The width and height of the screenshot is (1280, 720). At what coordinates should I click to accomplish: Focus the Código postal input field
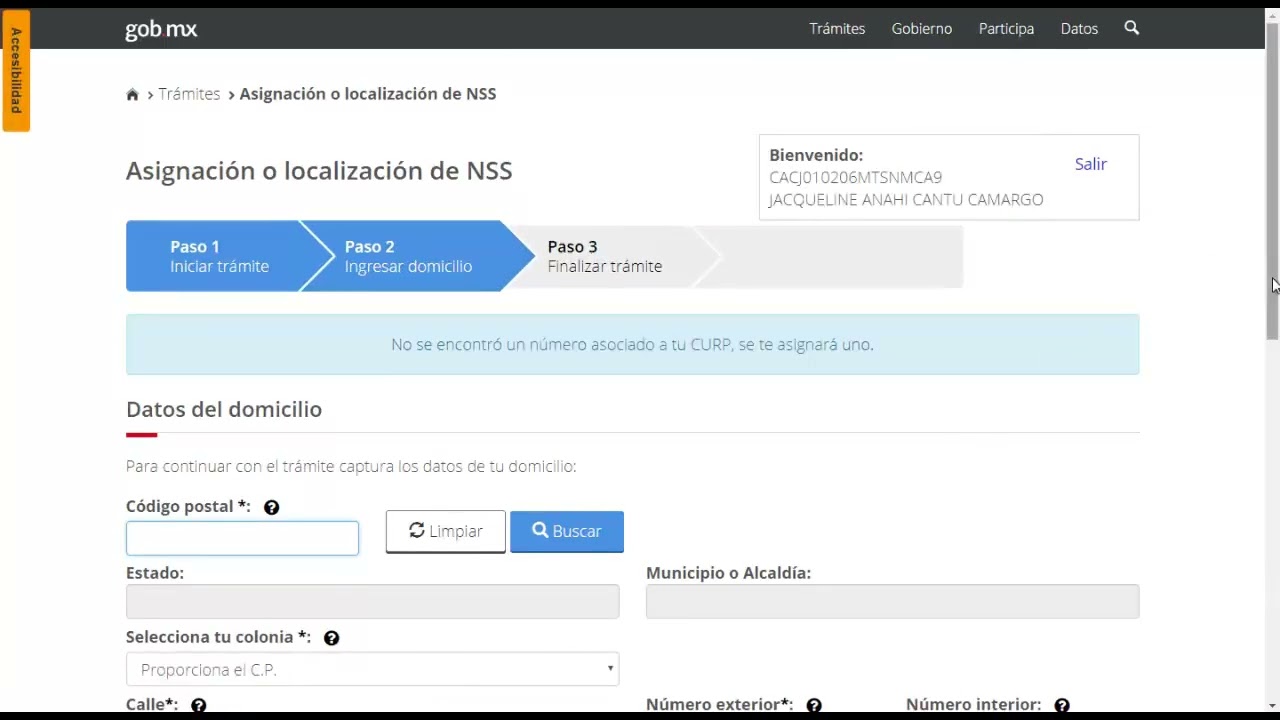click(x=242, y=538)
